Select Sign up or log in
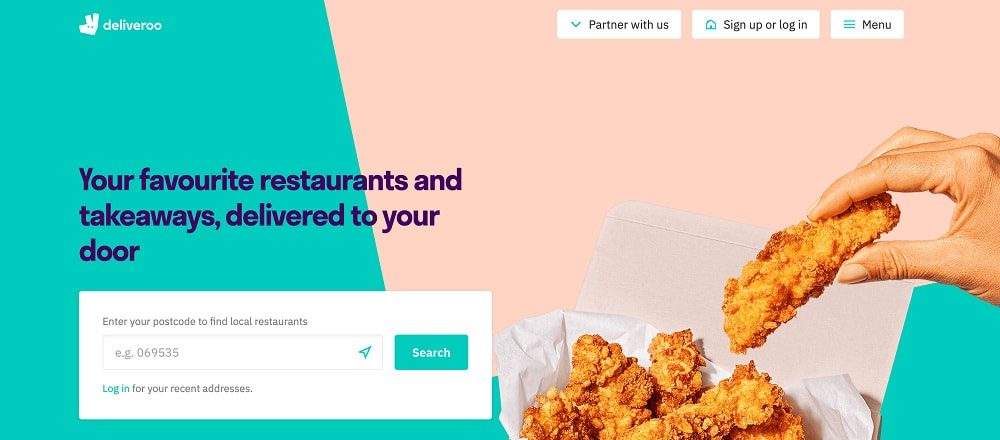Viewport: 1000px width, 440px height. click(756, 24)
